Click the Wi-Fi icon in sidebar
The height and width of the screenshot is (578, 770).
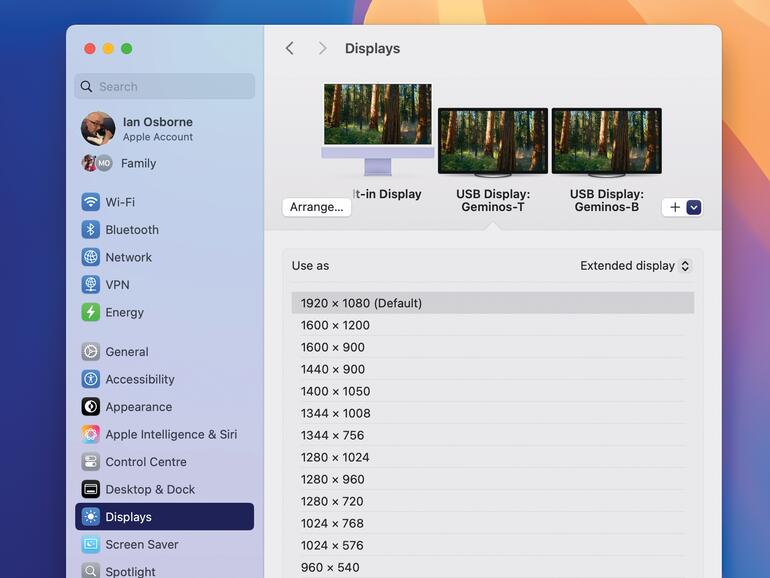pos(91,202)
